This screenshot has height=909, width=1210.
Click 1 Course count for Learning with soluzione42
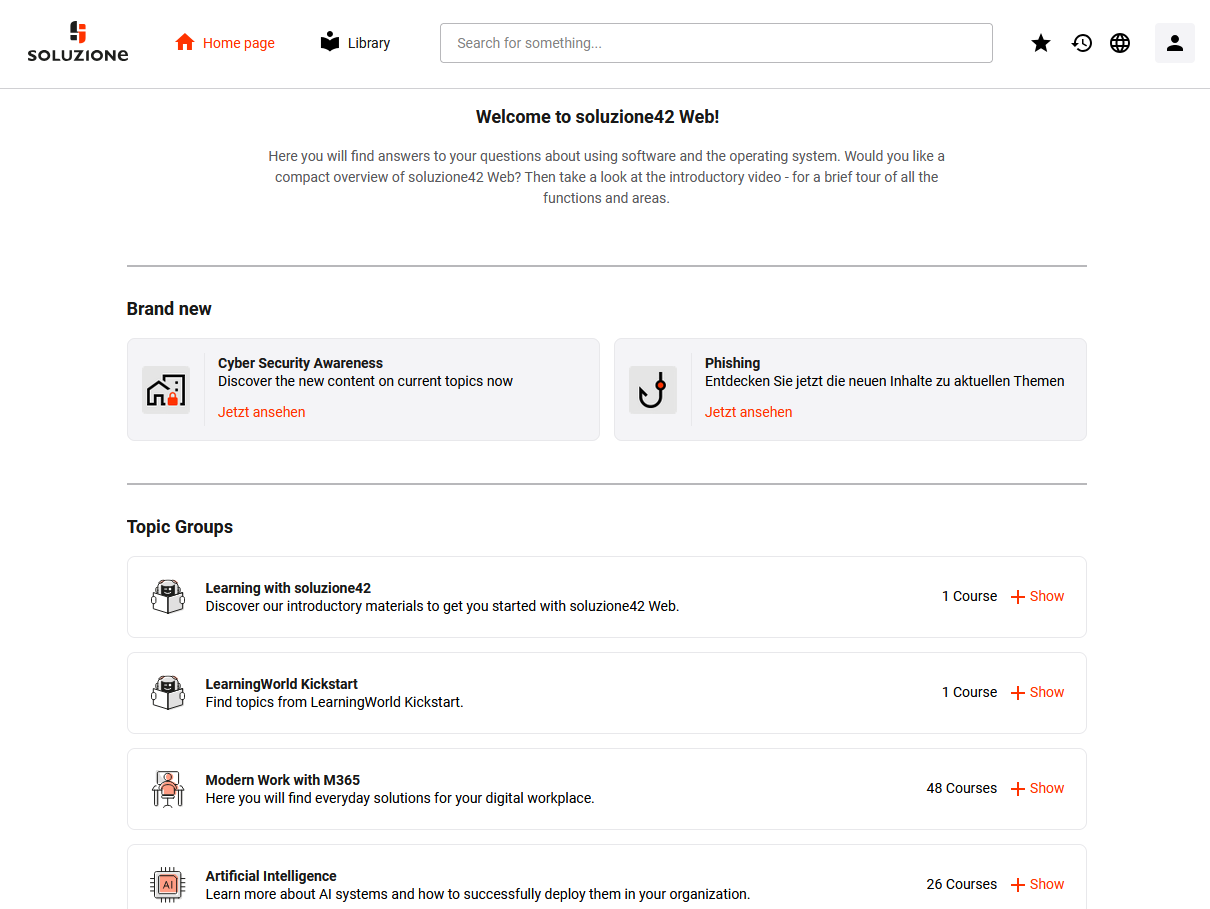pos(970,596)
